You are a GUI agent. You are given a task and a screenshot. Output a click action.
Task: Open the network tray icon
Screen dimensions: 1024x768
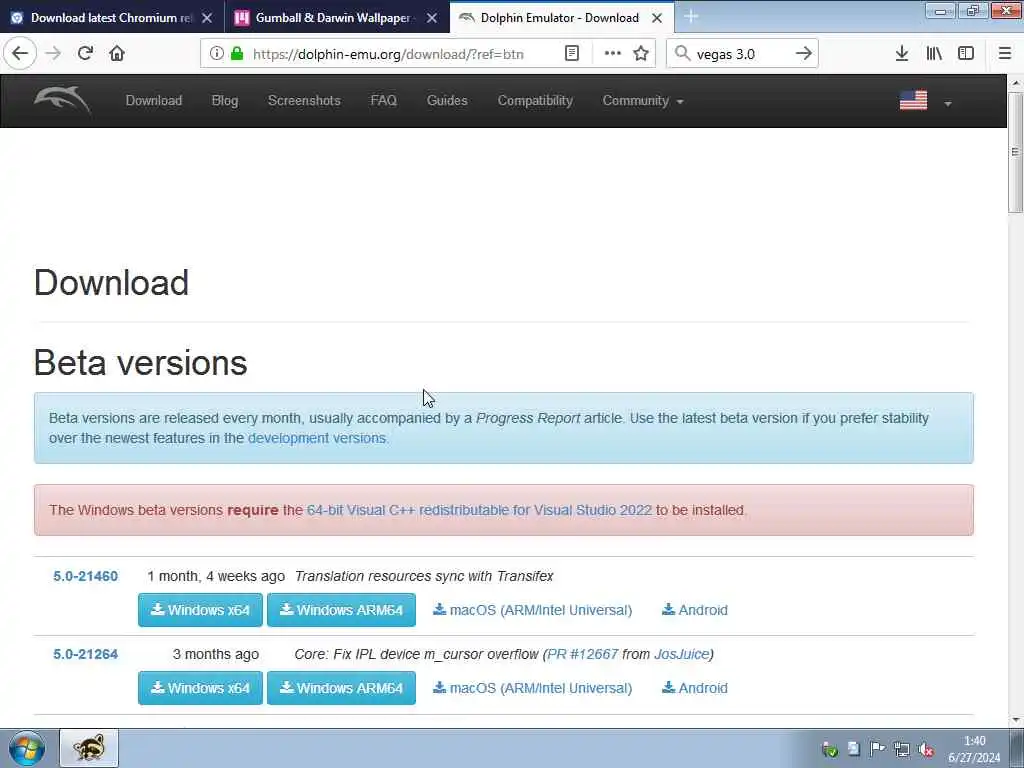click(902, 750)
